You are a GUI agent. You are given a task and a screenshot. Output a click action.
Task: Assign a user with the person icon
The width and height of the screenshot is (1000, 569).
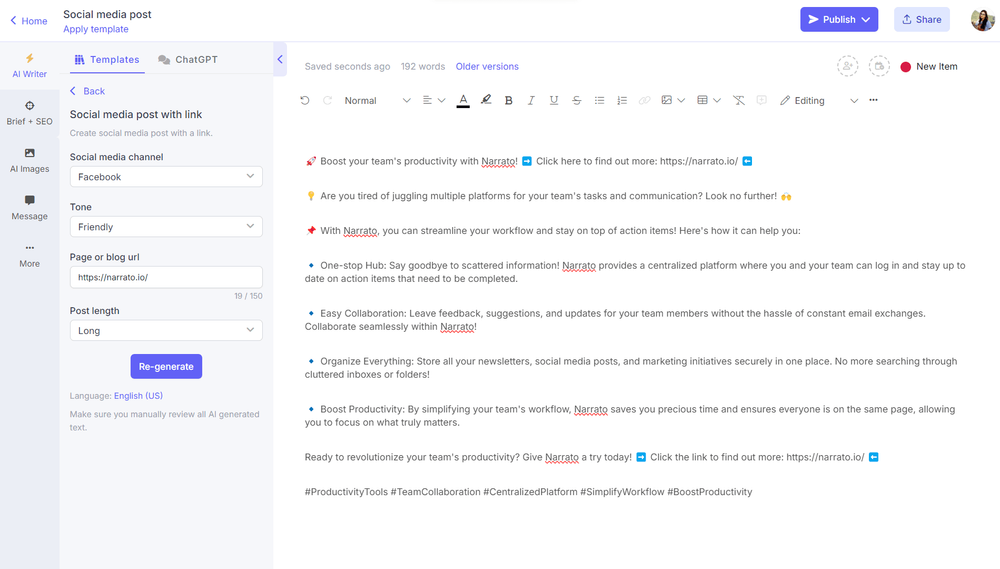848,66
